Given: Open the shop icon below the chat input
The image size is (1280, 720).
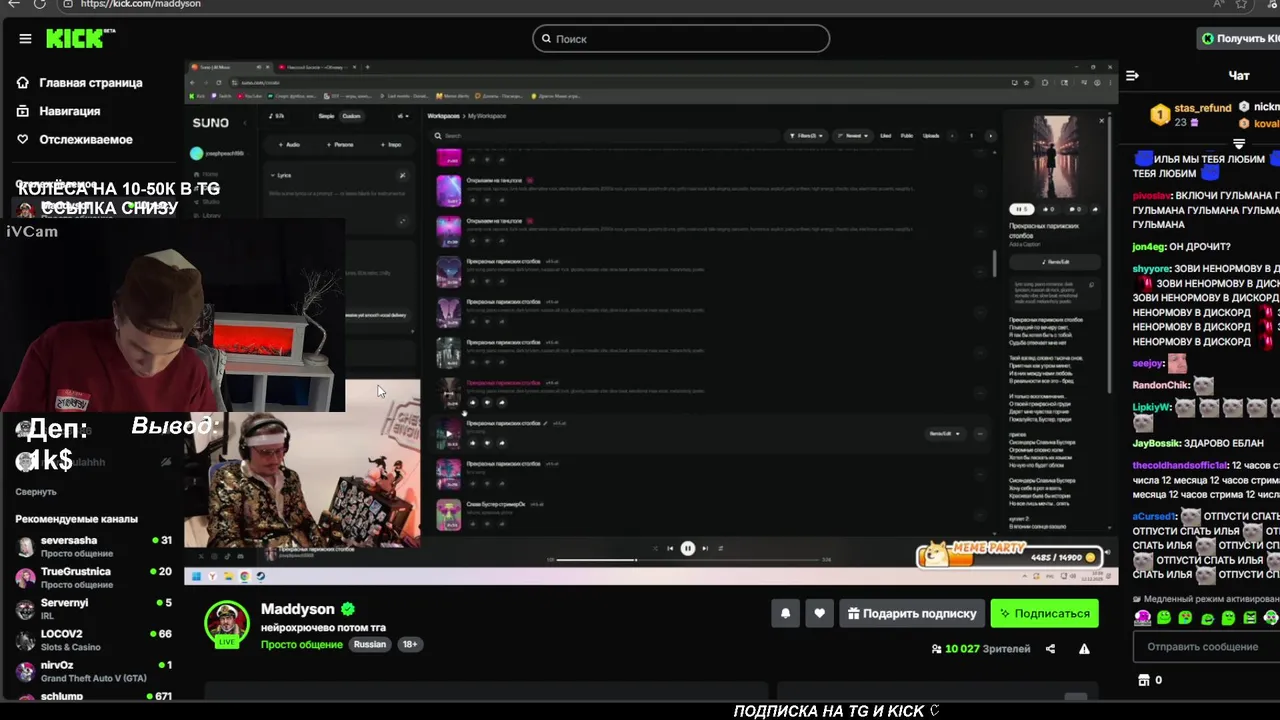Looking at the screenshot, I should (1144, 680).
